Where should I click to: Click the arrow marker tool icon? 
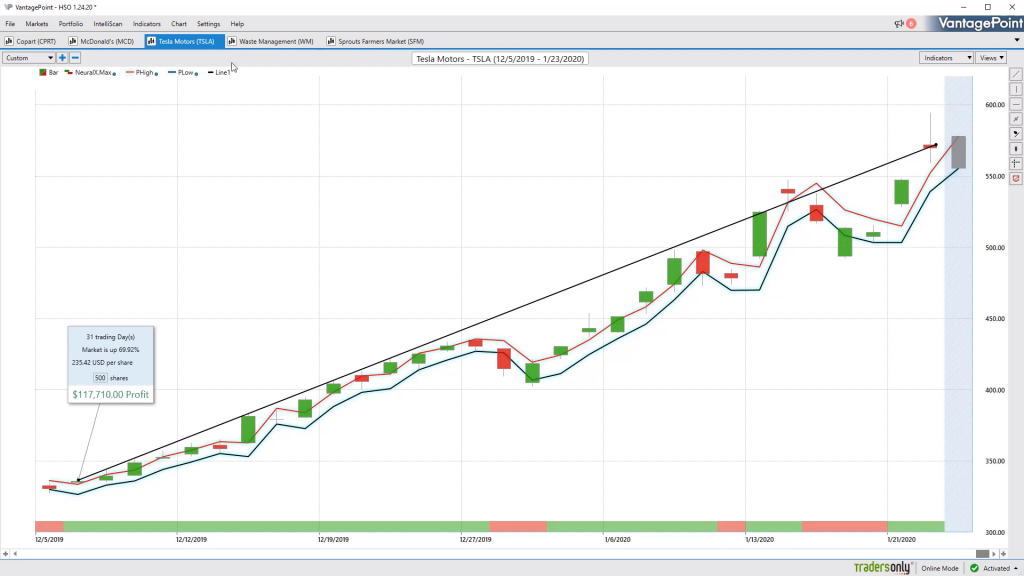click(1016, 134)
